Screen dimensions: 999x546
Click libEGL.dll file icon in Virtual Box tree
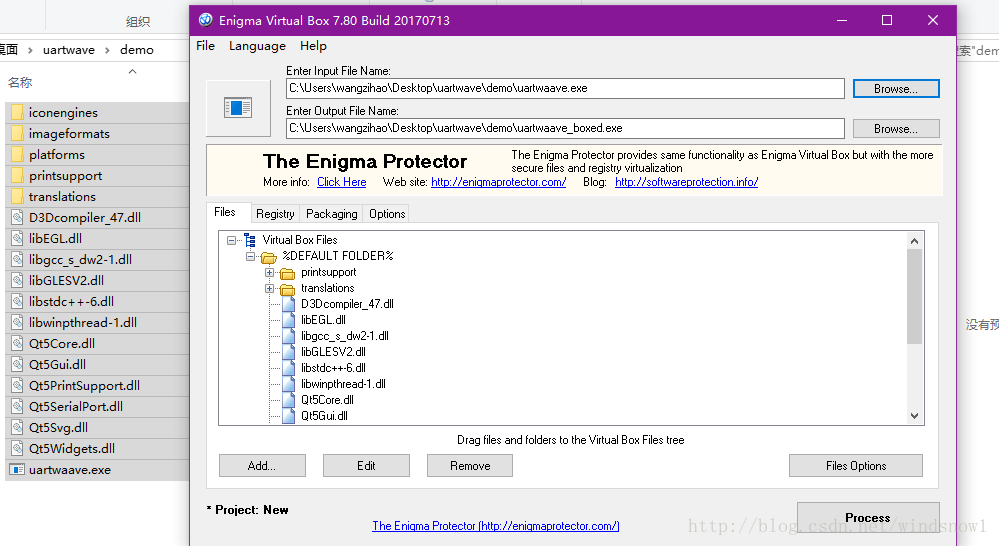pyautogui.click(x=289, y=320)
